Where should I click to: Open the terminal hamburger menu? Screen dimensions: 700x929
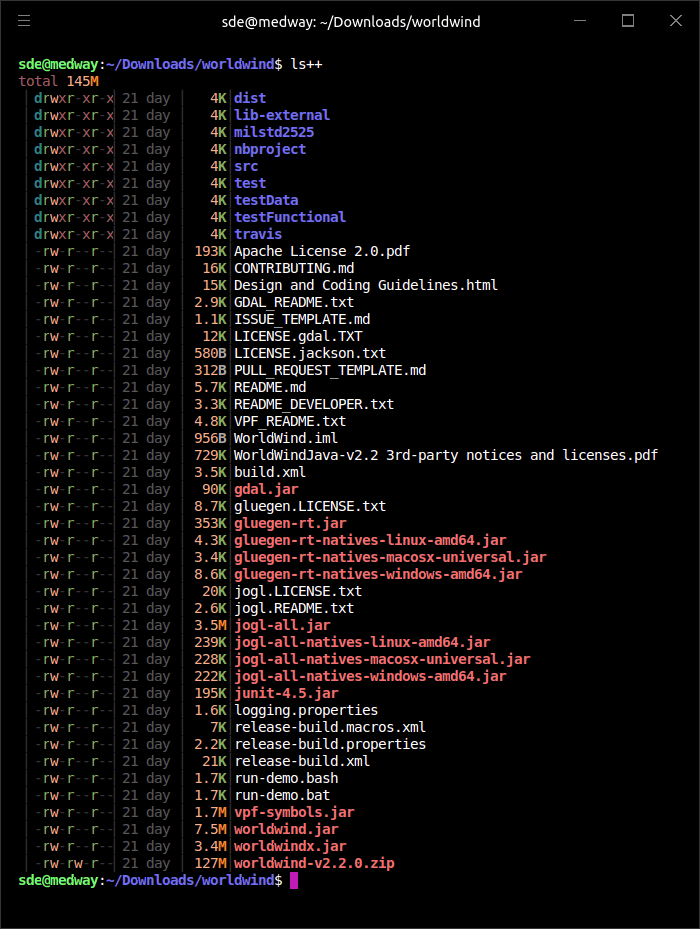[x=24, y=21]
